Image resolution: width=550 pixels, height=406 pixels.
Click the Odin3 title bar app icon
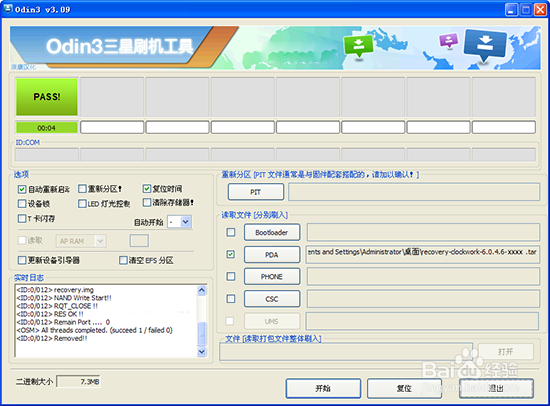coord(8,9)
